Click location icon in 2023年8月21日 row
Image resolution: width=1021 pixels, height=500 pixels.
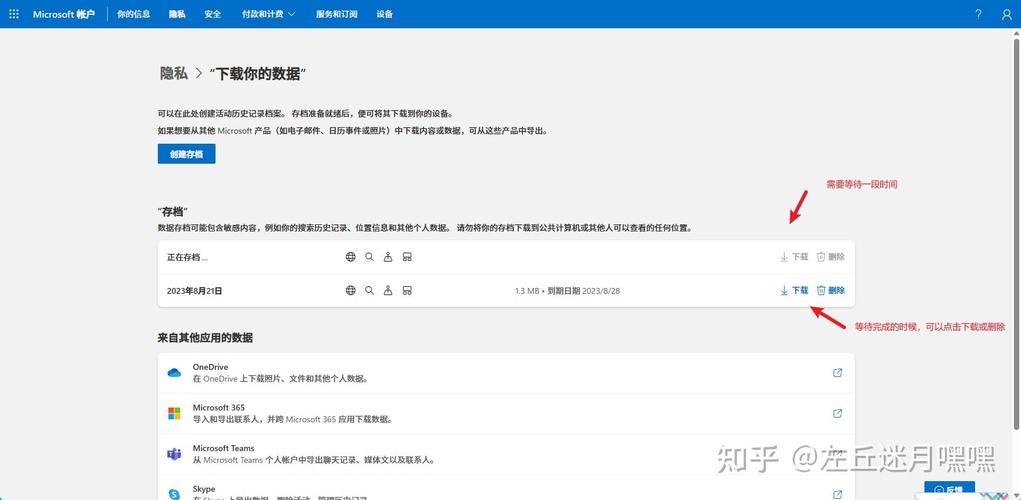click(388, 290)
